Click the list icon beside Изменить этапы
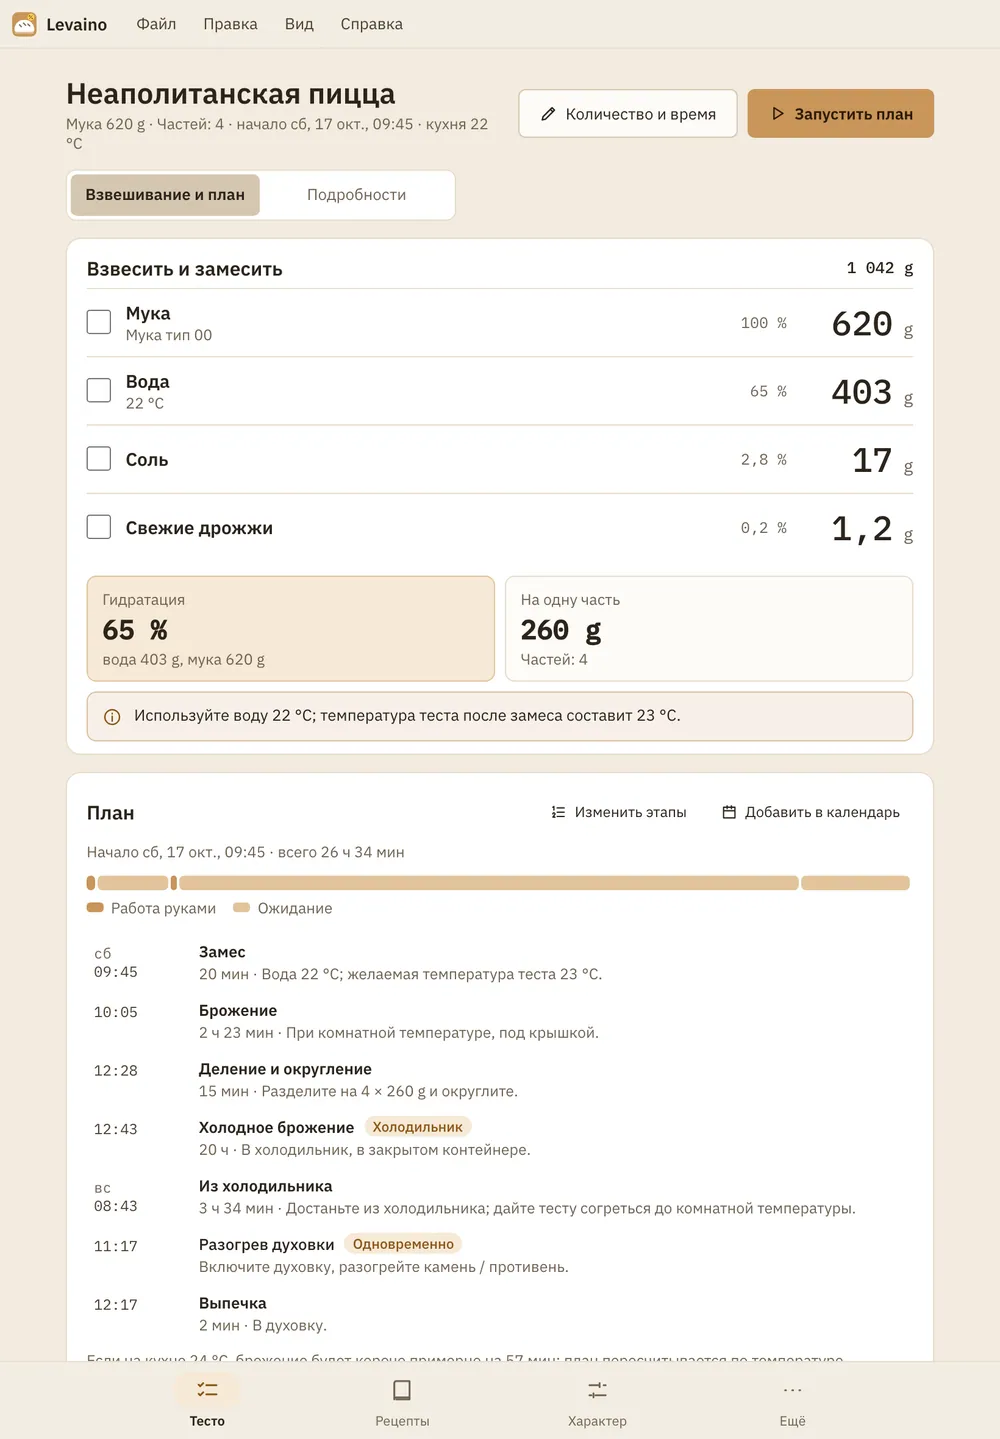Viewport: 1000px width, 1439px height. click(559, 812)
